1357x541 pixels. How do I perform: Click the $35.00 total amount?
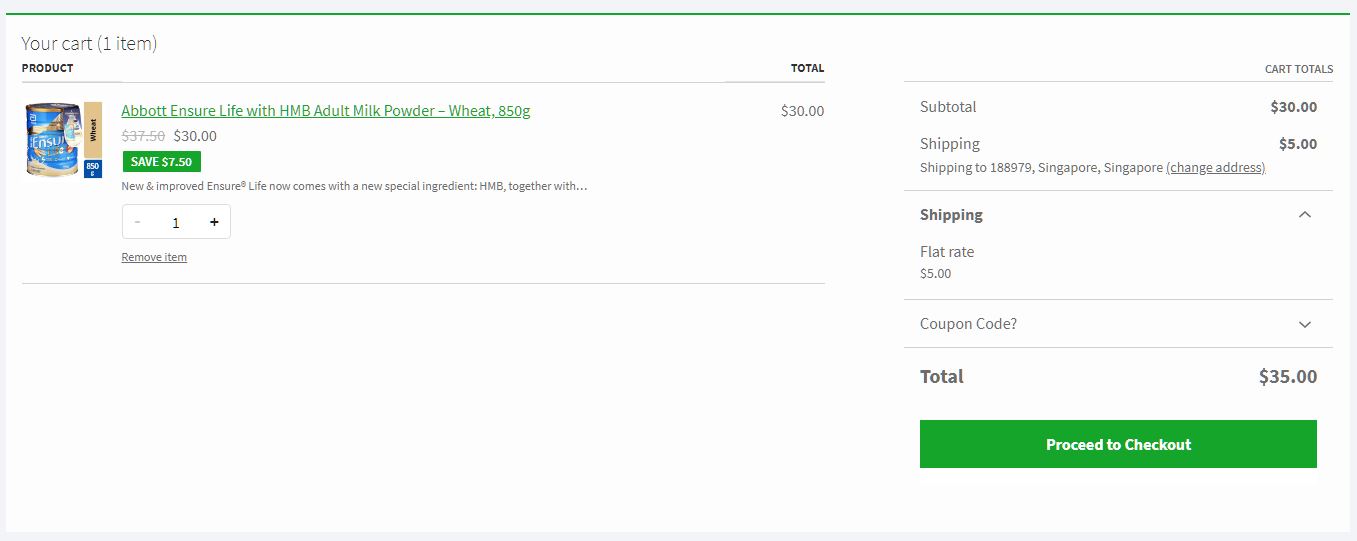click(x=1287, y=377)
